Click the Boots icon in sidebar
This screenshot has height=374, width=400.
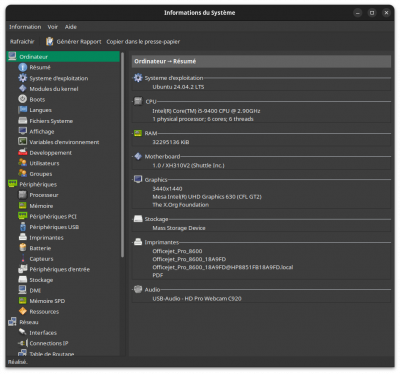pyautogui.click(x=23, y=99)
